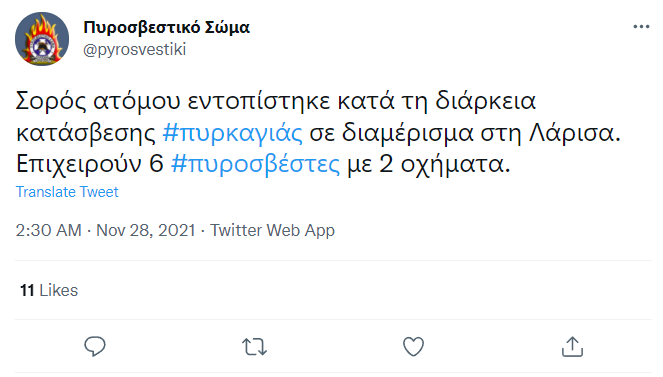Click the Nov 28, 2021 date

pyautogui.click(x=145, y=230)
